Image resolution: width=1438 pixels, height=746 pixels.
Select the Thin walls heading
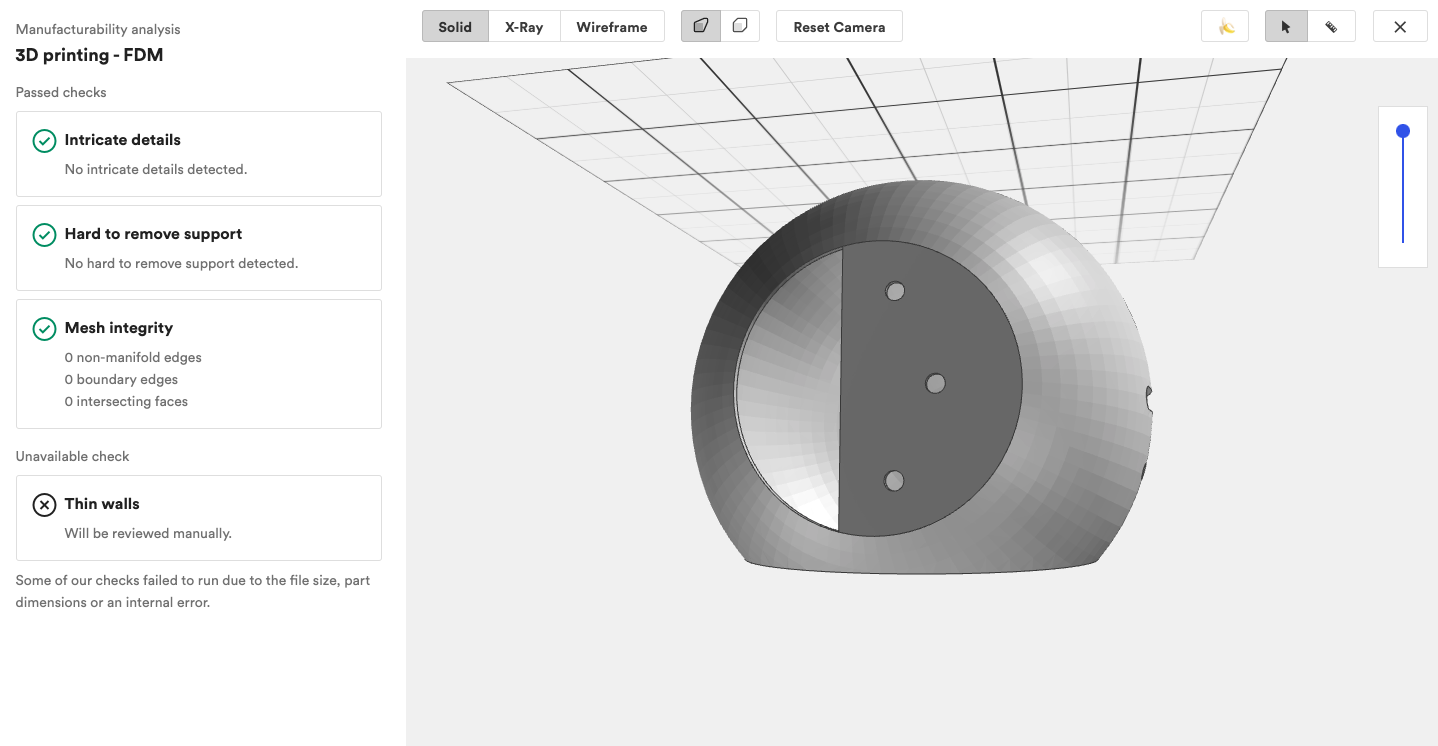click(102, 504)
